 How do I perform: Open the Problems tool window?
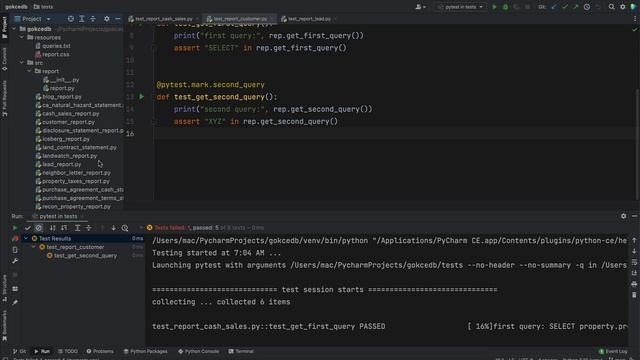(100, 351)
